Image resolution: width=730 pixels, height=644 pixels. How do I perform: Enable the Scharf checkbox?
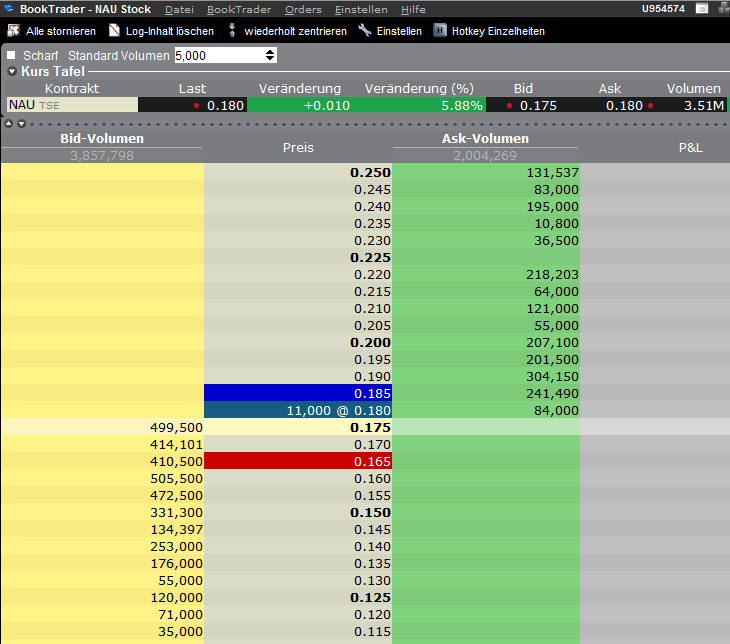(x=11, y=55)
